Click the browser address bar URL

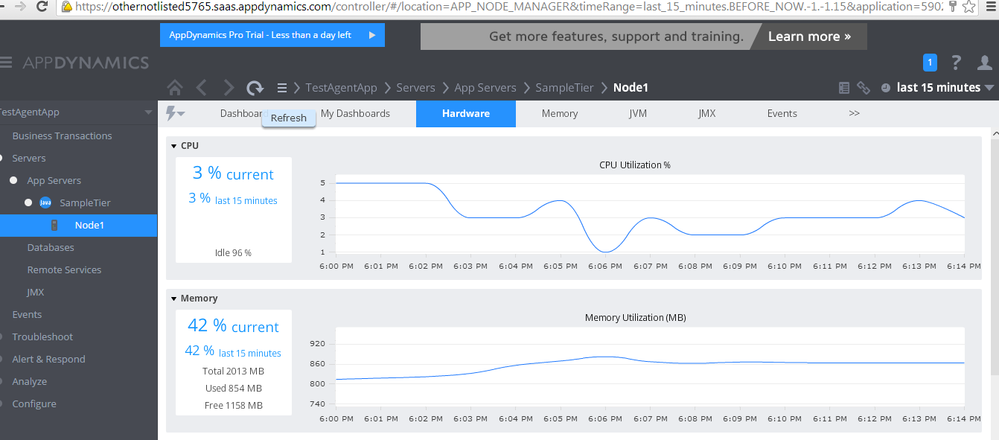510,7
